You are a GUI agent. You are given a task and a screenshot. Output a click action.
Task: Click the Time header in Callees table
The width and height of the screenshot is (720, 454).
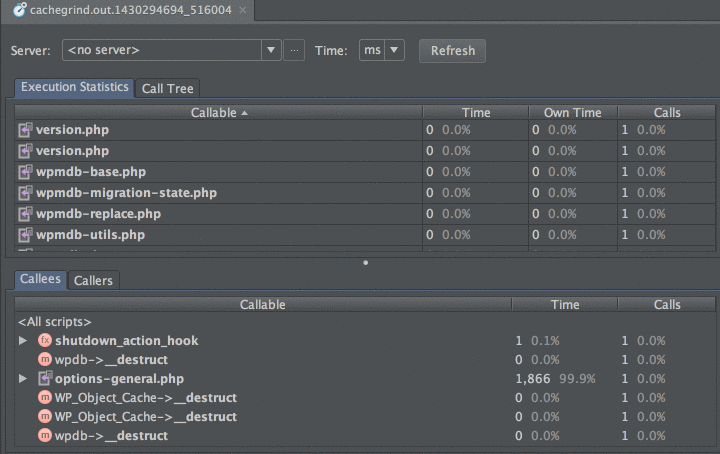coord(565,304)
